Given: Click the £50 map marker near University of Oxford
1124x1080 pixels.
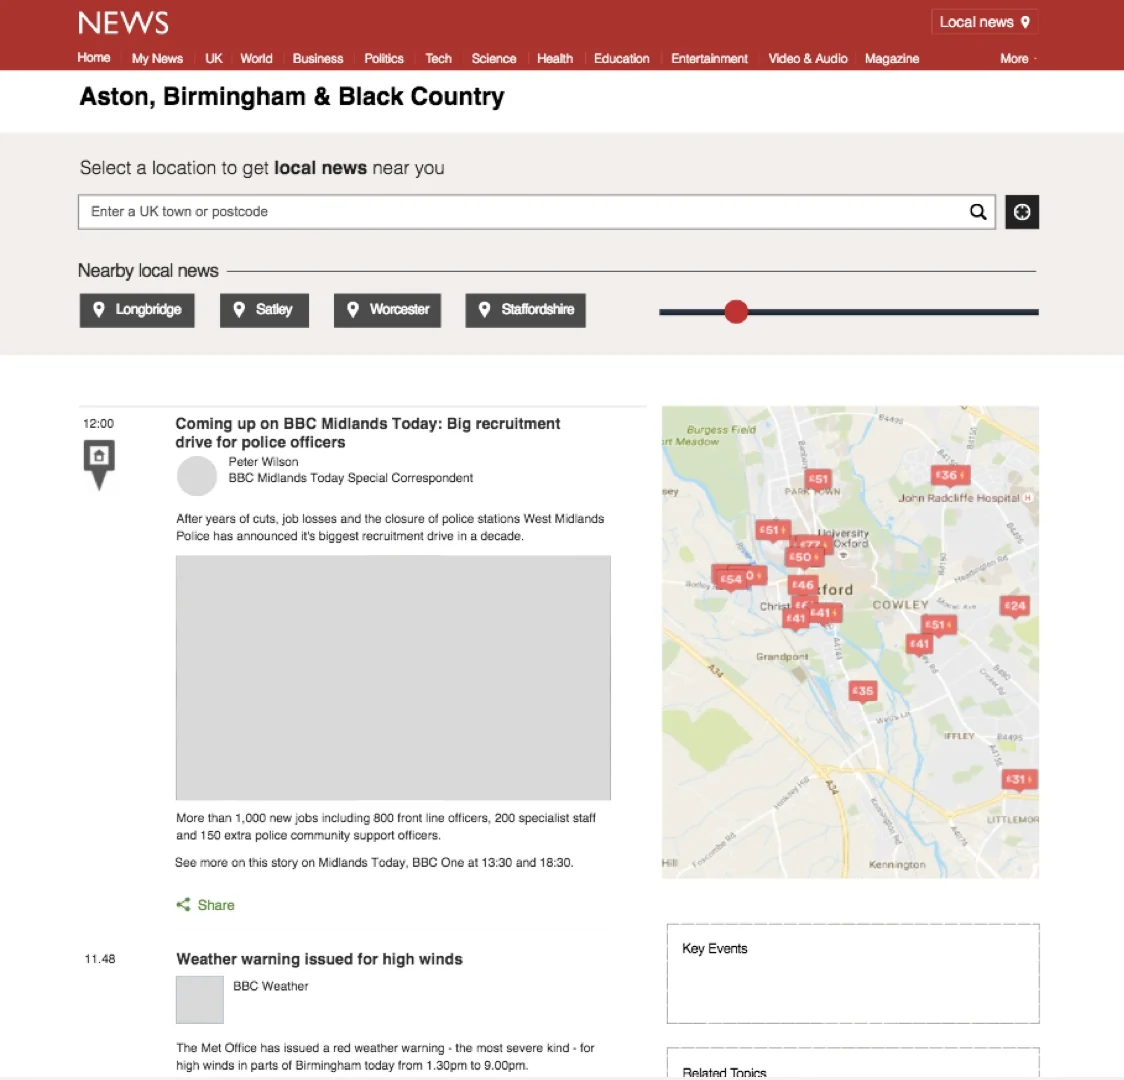Looking at the screenshot, I should (x=803, y=557).
